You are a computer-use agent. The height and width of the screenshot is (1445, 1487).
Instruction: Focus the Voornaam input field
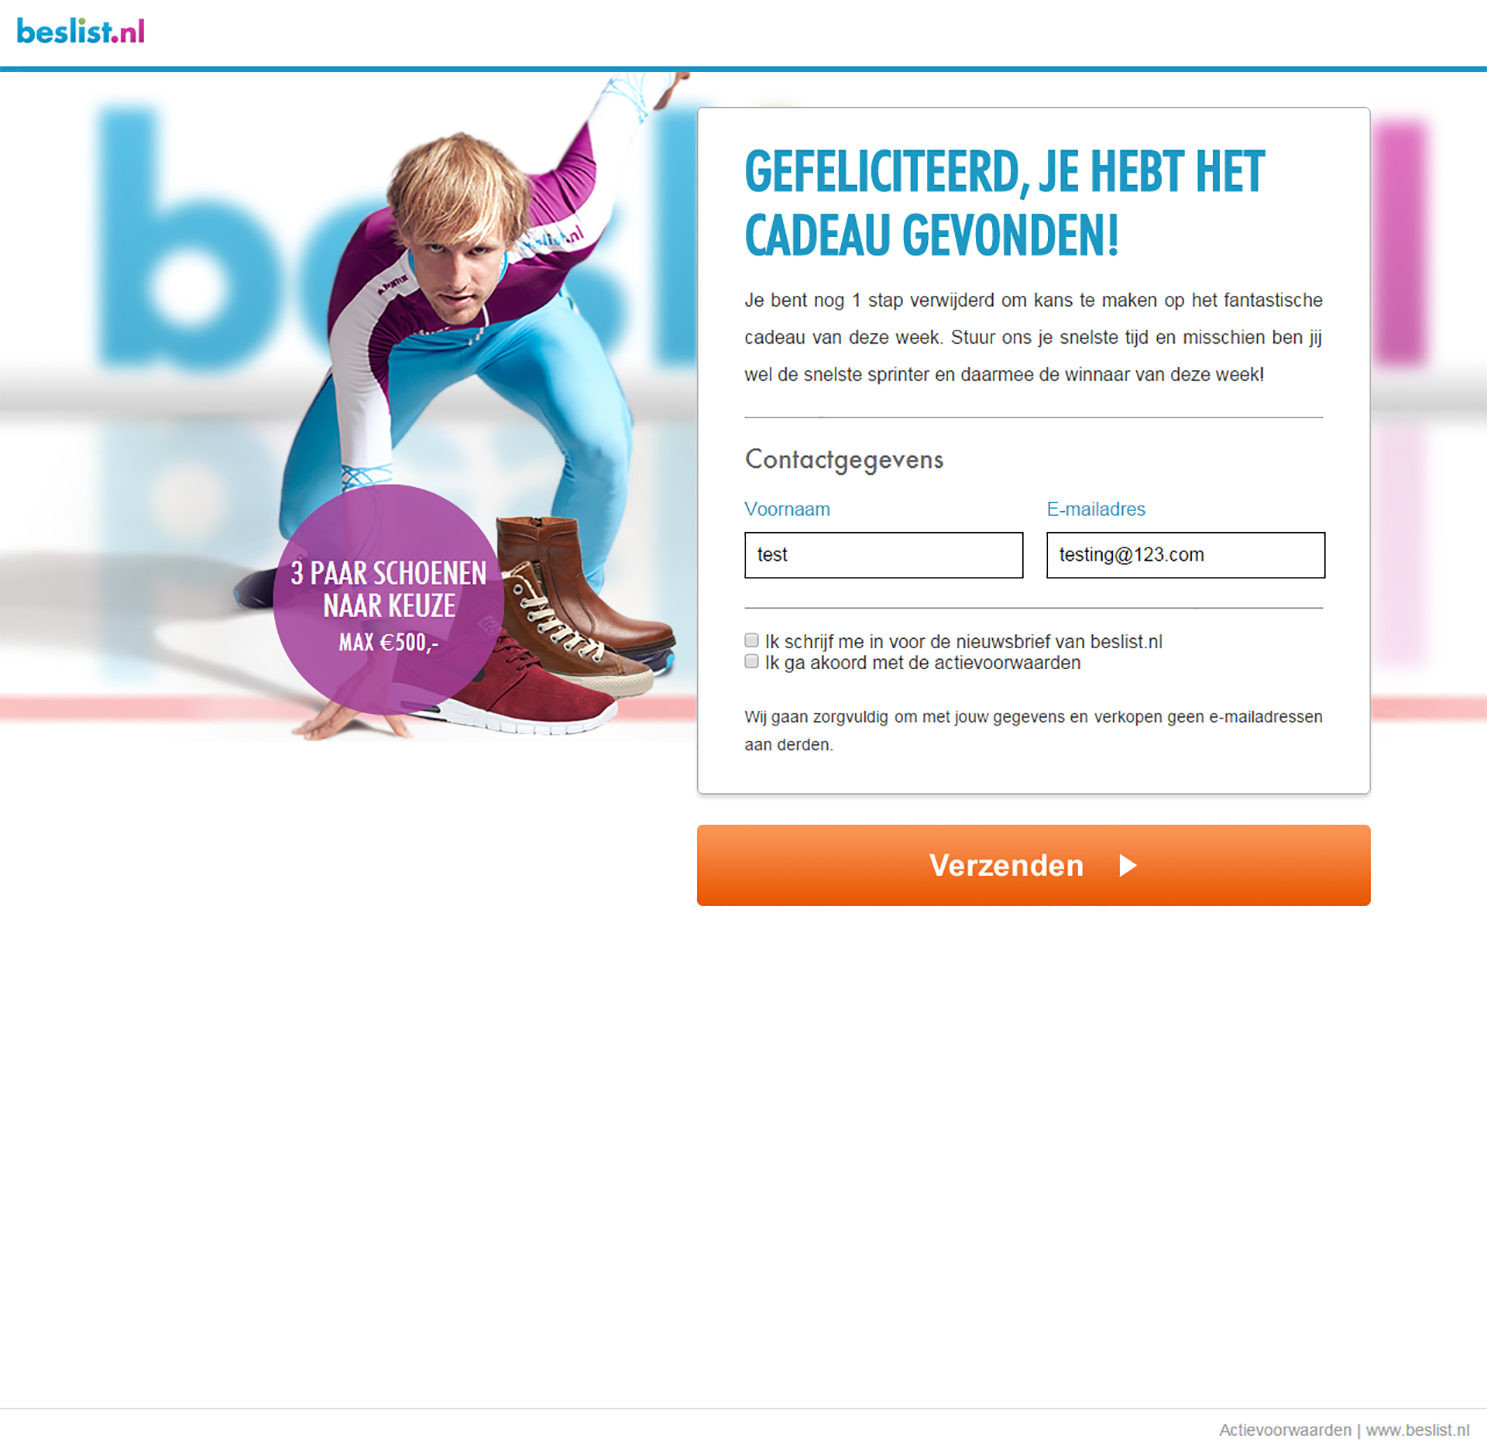884,555
